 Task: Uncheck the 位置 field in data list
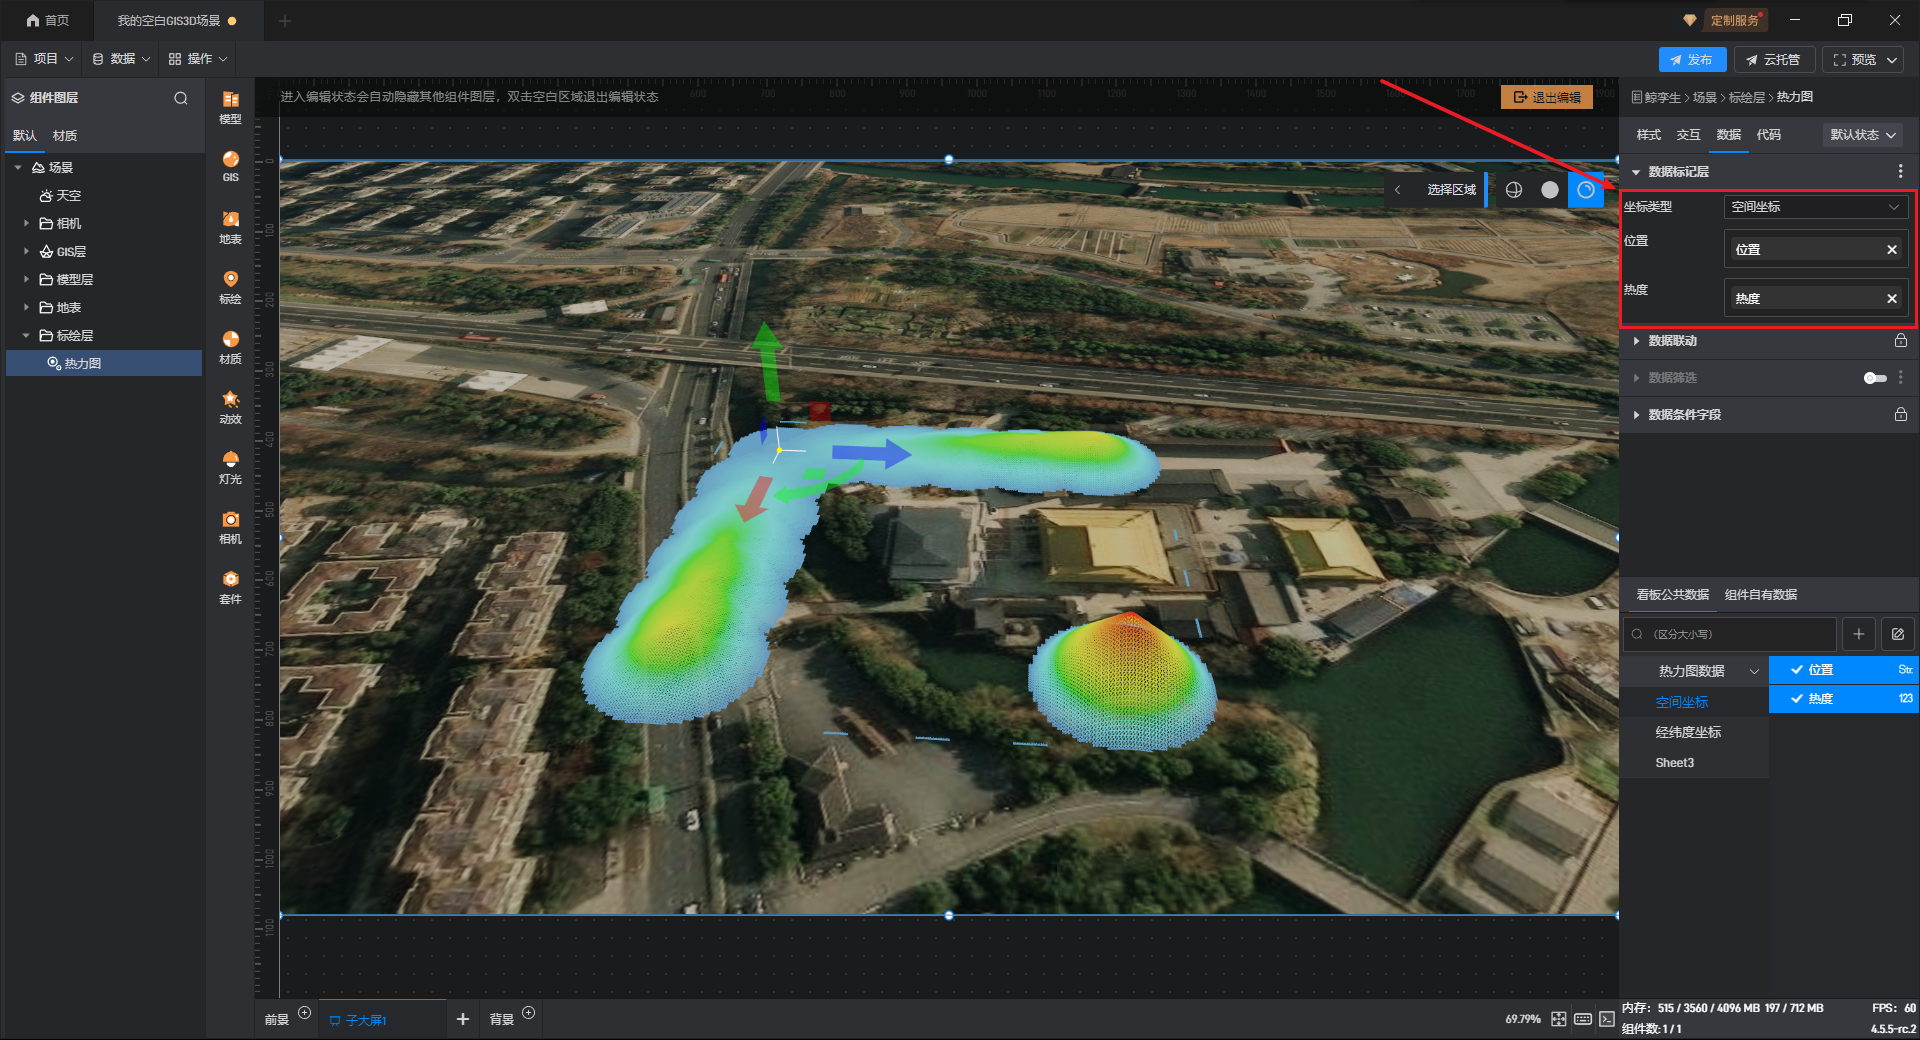1797,670
